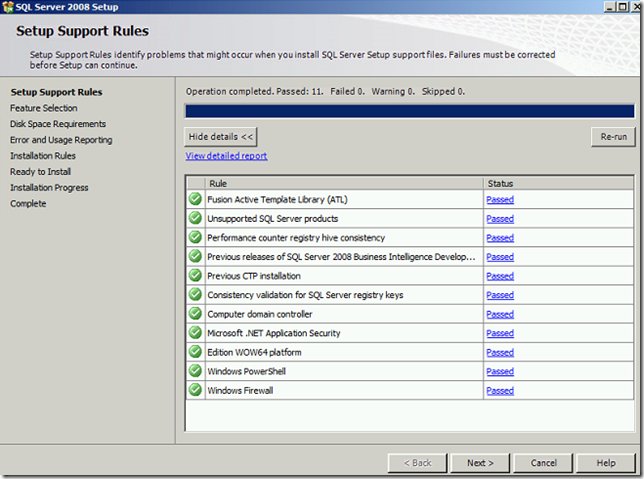
Task: Select Windows PowerShell rule text
Action: 246,371
